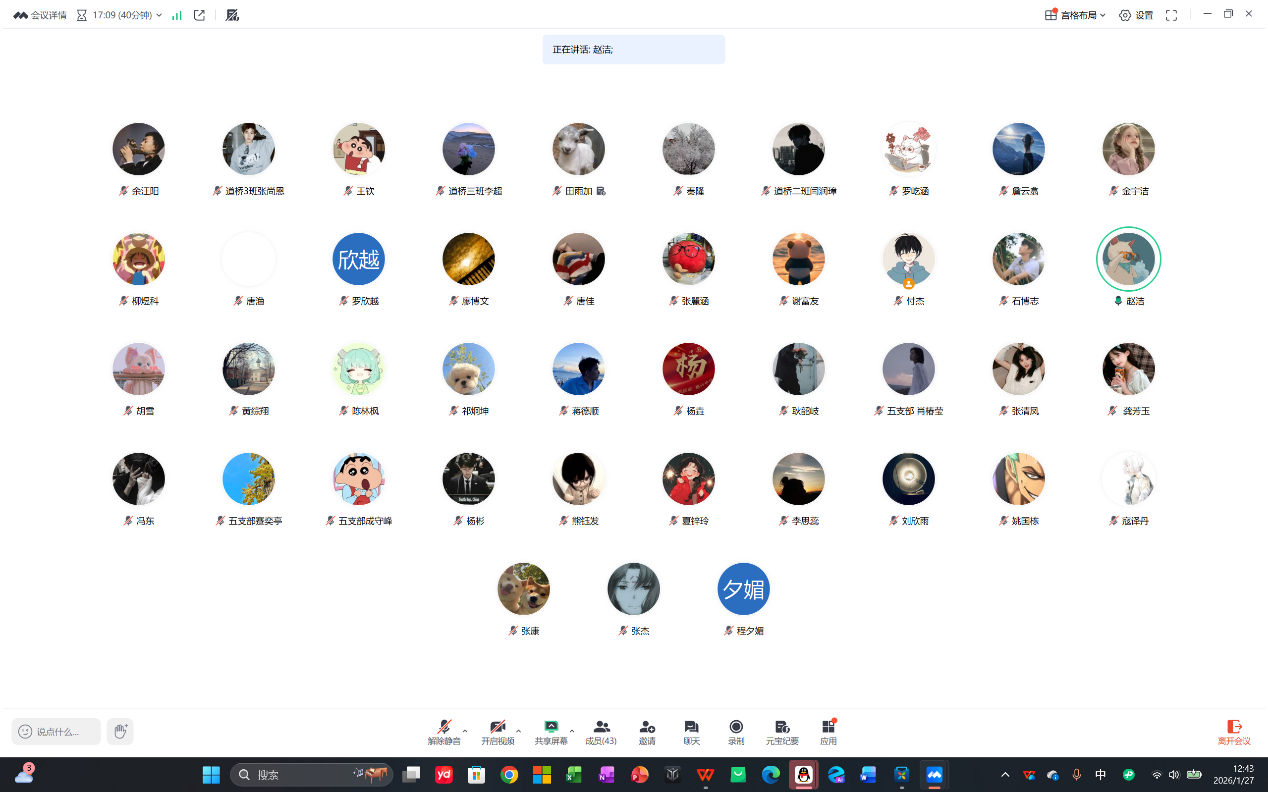This screenshot has height=792, width=1268.
Task: Start recording with the 录制 icon
Action: [736, 731]
